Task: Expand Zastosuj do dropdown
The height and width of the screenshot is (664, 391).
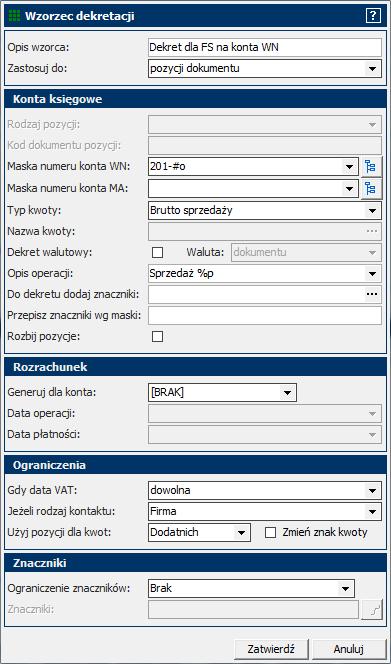Action: pos(372,69)
